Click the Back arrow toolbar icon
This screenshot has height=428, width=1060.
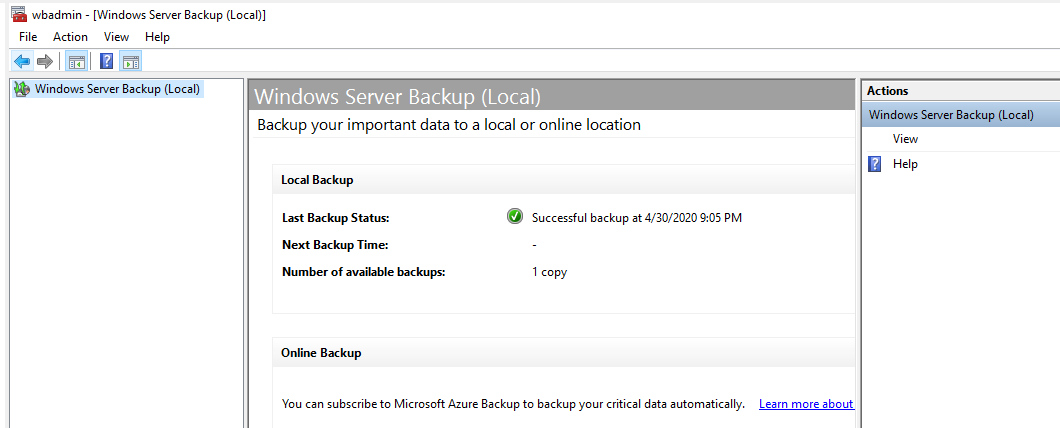point(22,62)
